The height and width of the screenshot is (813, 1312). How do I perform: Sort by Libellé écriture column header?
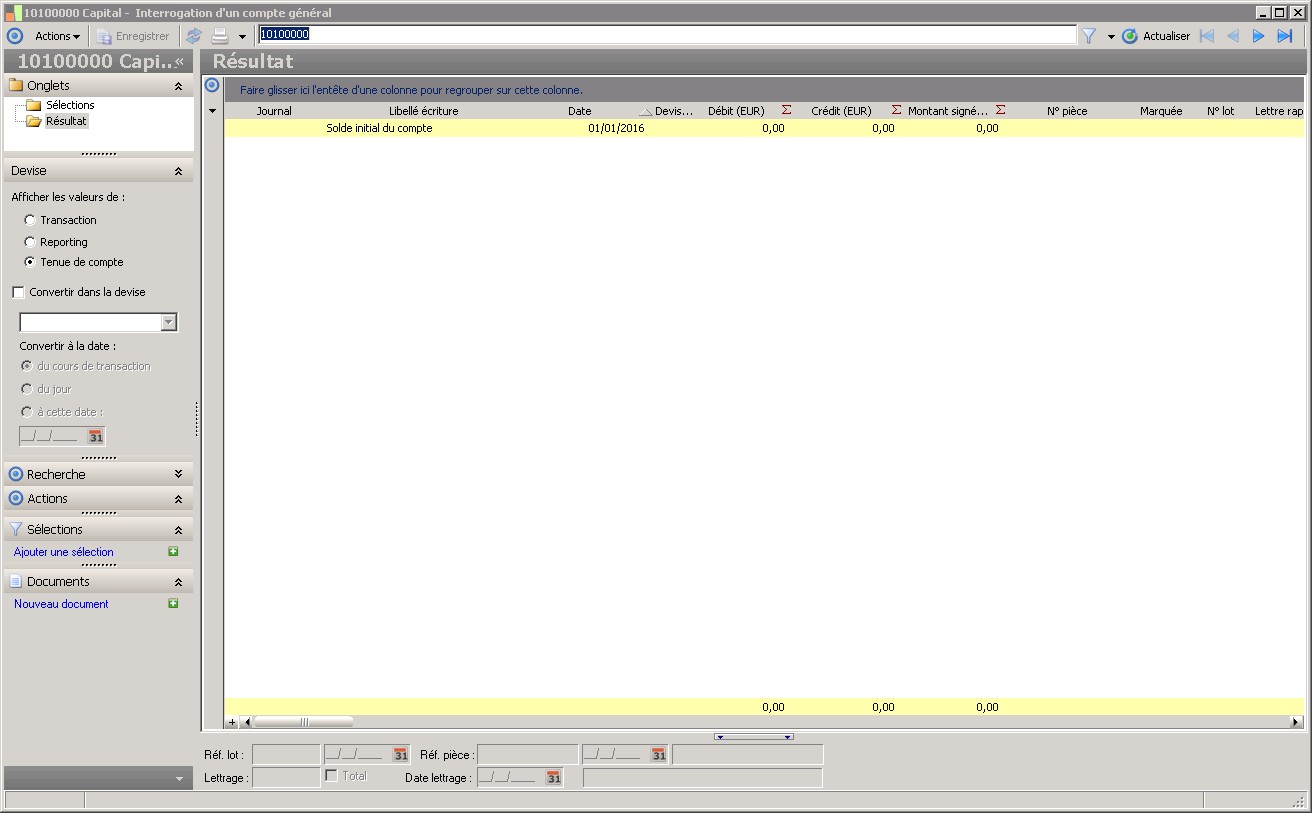pyautogui.click(x=424, y=111)
